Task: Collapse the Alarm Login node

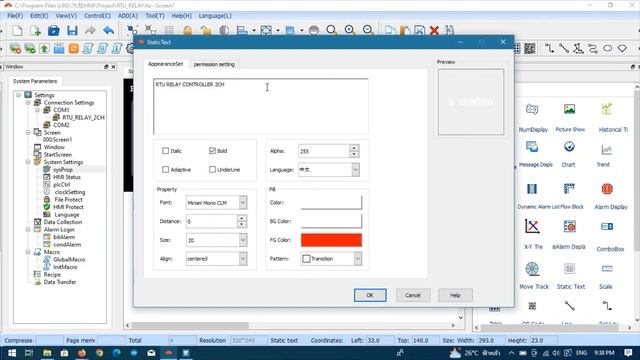Action: point(28,229)
